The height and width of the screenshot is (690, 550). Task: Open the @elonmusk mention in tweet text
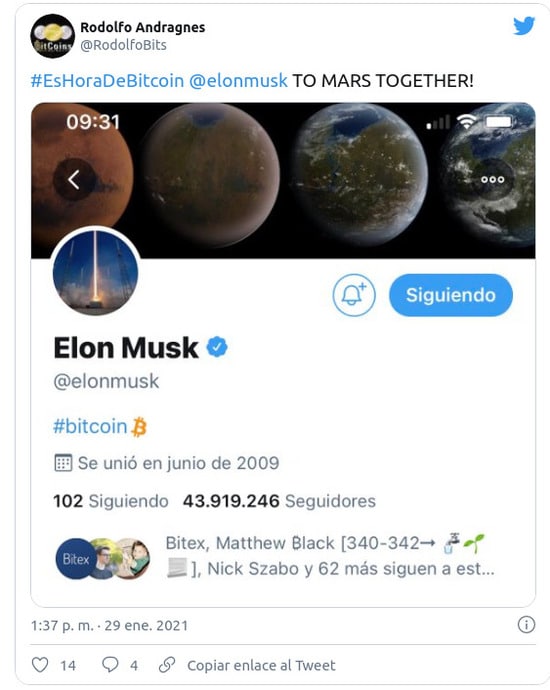pos(238,81)
